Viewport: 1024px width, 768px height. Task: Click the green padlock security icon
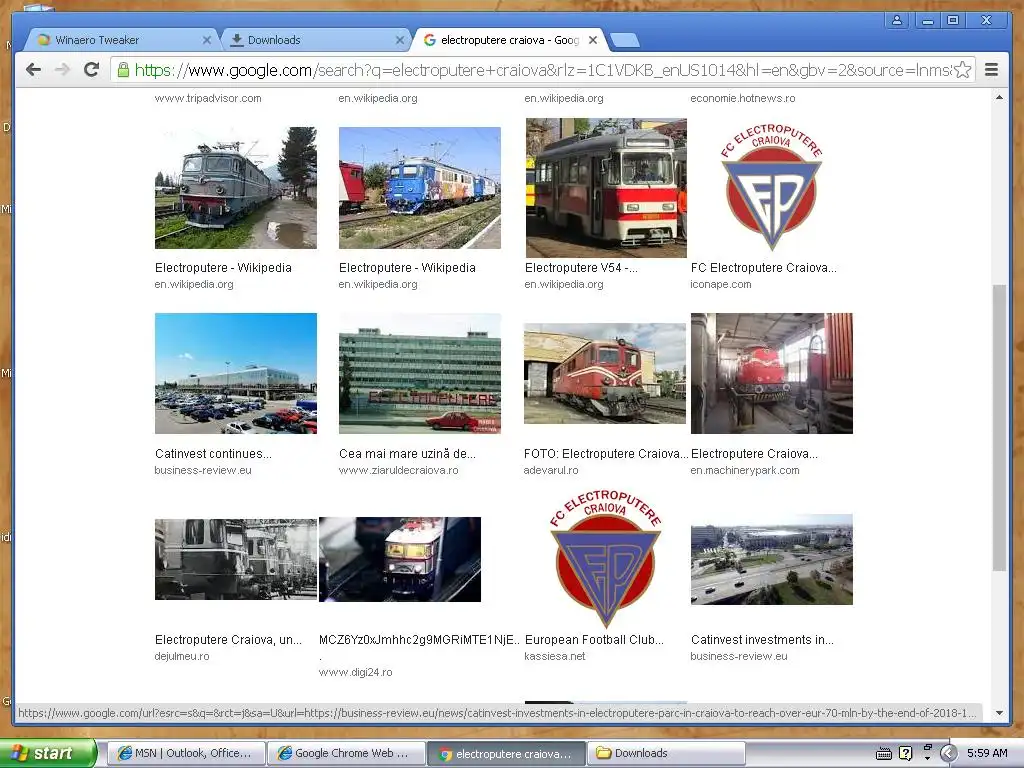123,70
